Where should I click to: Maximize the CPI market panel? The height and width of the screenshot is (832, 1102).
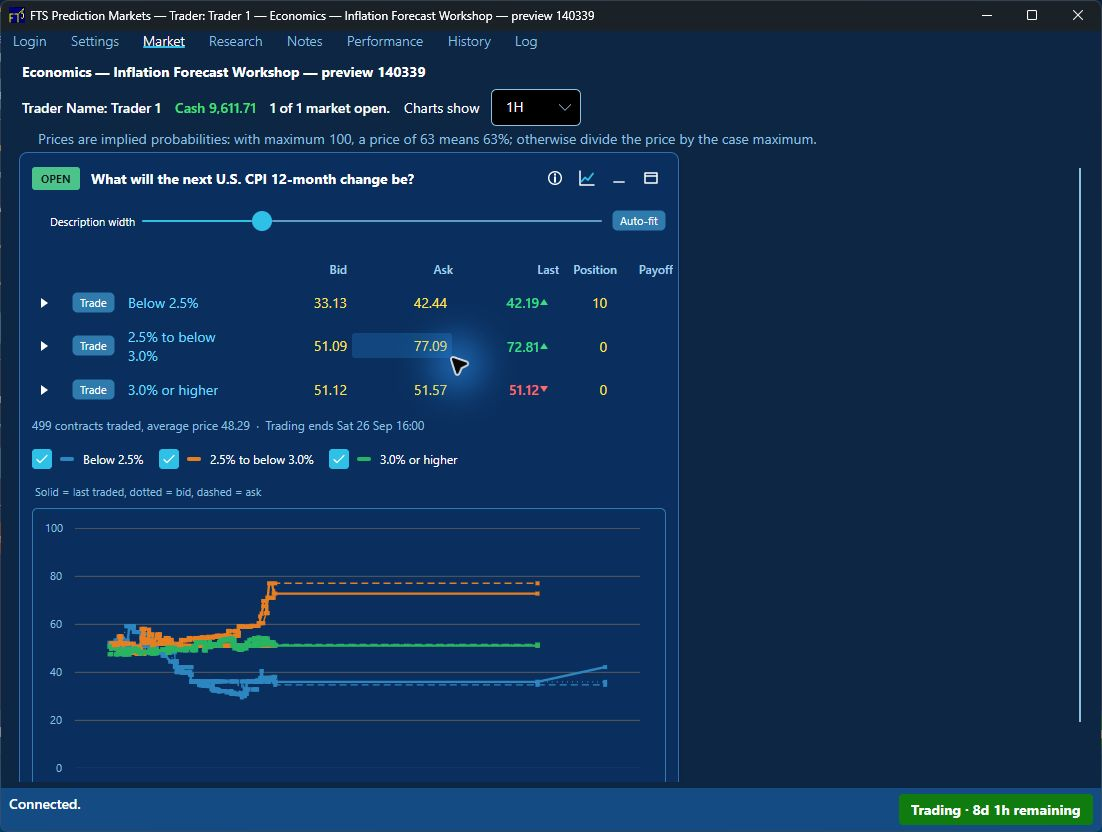[651, 178]
